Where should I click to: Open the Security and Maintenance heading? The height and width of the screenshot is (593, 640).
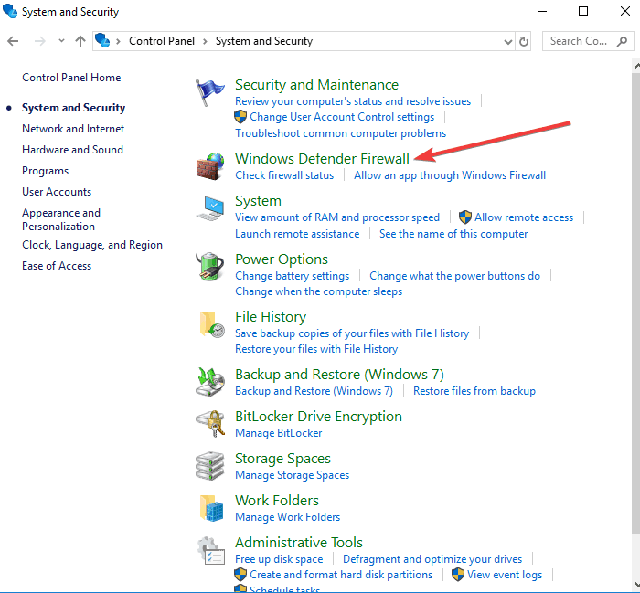(317, 85)
